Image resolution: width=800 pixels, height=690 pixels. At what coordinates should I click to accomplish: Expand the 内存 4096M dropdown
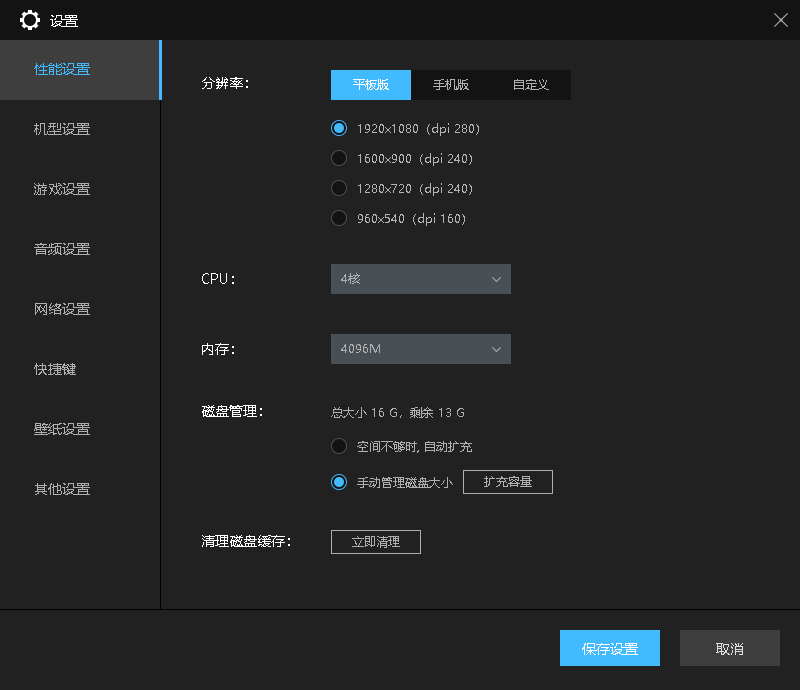click(420, 349)
